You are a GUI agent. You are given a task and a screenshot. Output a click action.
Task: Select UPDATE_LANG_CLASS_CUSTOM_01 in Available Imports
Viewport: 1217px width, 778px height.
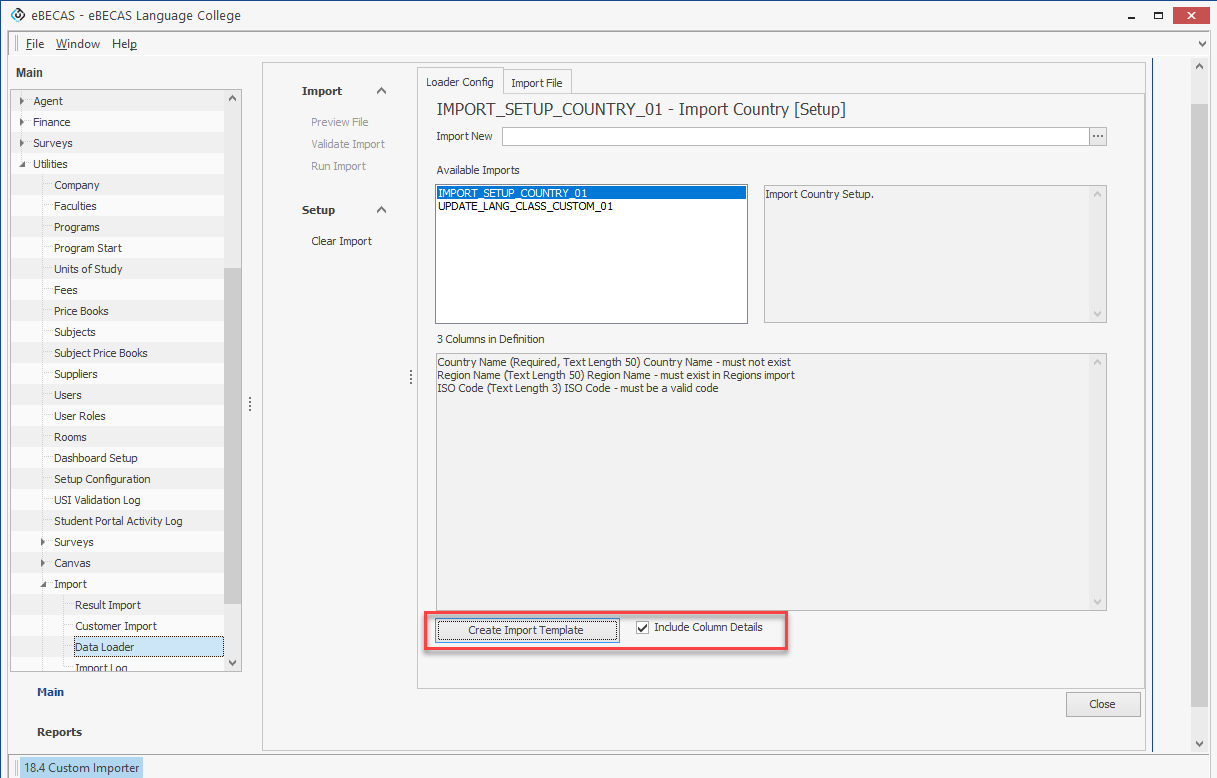click(x=525, y=206)
